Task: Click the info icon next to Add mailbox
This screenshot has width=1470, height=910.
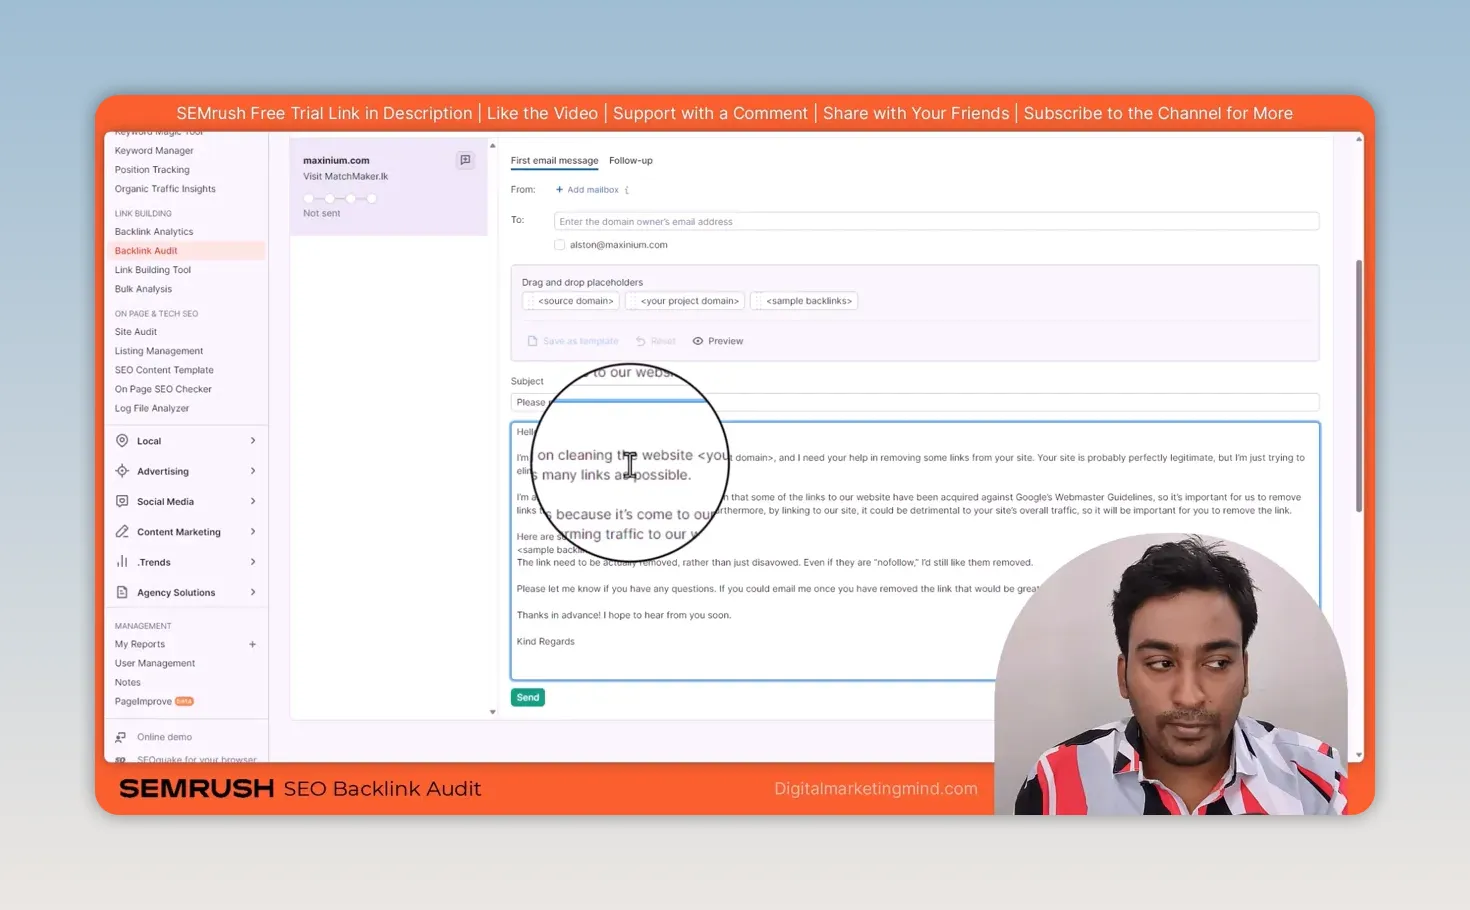Action: (x=627, y=190)
